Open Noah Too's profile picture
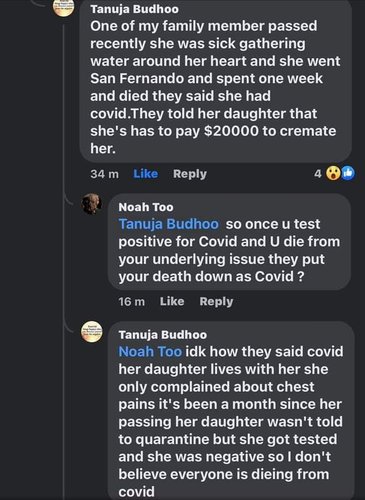Viewport: 365px width, 500px height. tap(91, 203)
